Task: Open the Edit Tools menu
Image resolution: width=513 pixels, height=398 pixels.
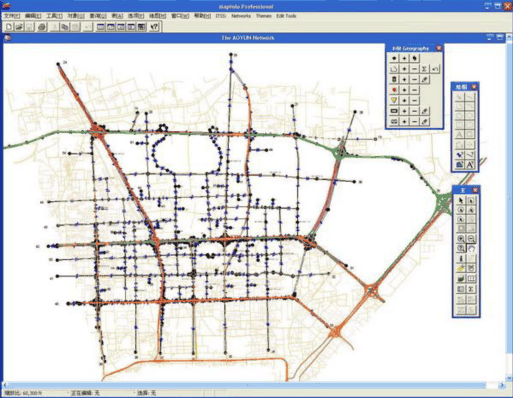Action: (286, 16)
